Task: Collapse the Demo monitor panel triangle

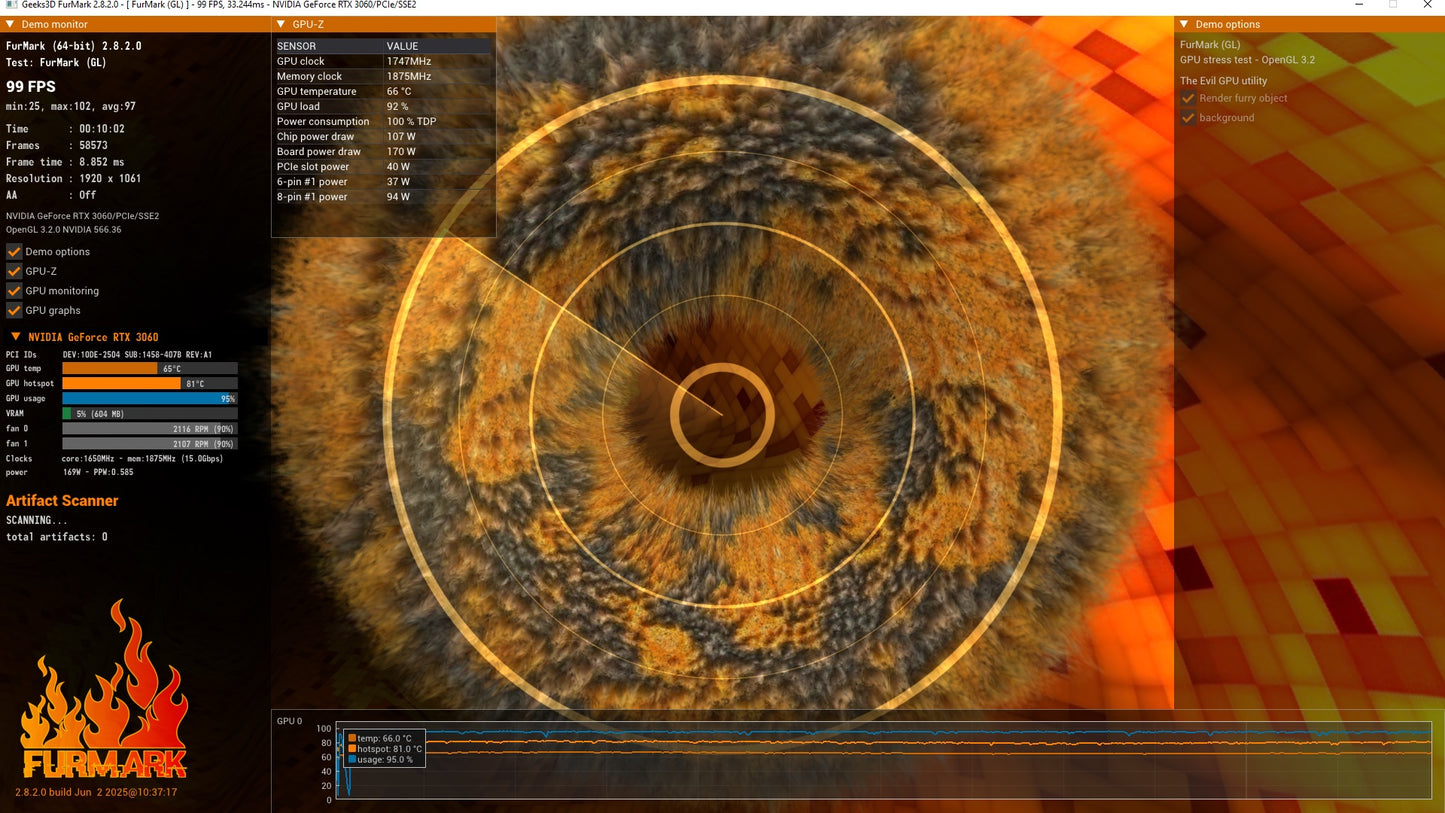Action: point(10,24)
